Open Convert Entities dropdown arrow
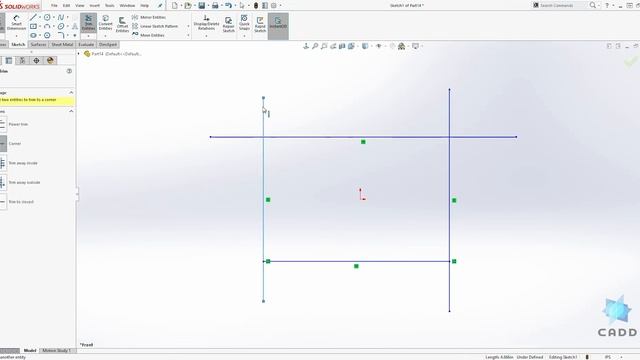The height and width of the screenshot is (360, 640). [x=105, y=36]
